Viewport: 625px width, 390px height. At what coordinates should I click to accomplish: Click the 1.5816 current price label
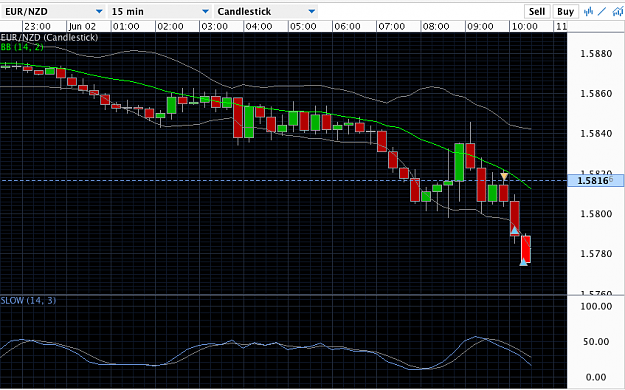[595, 181]
